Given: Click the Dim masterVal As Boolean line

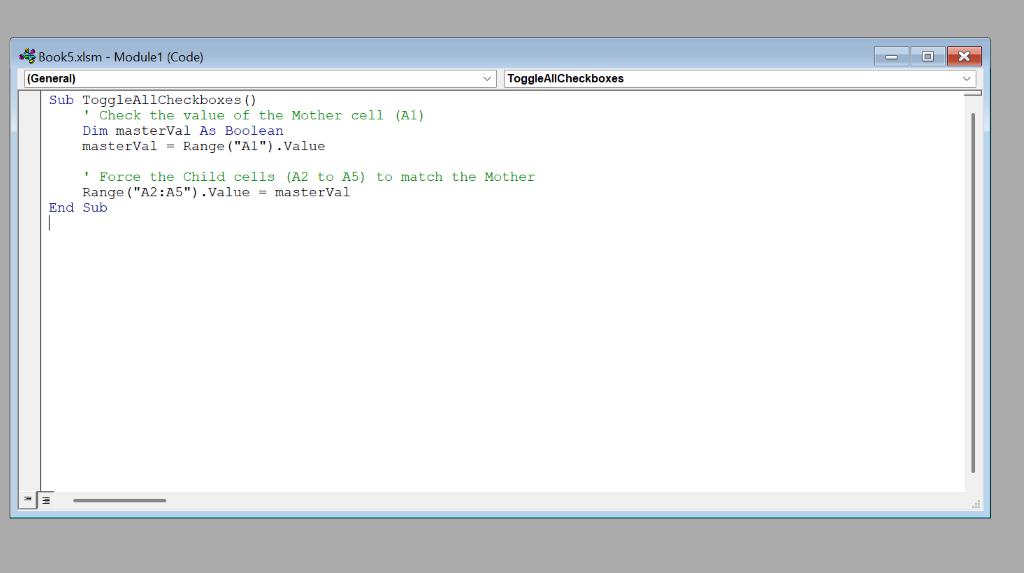Looking at the screenshot, I should [183, 131].
